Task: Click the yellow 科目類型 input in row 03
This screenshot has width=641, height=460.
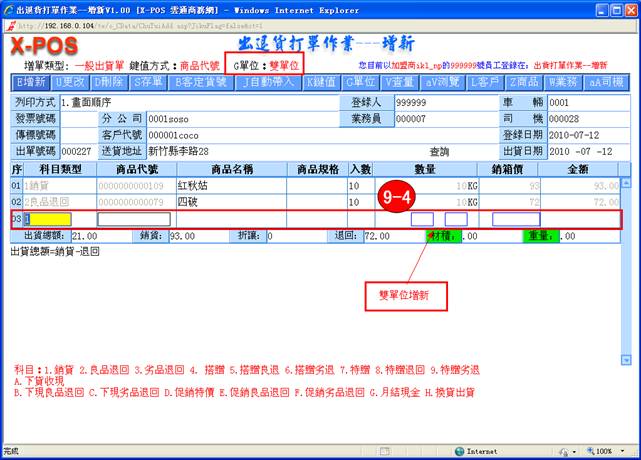Action: click(47, 219)
